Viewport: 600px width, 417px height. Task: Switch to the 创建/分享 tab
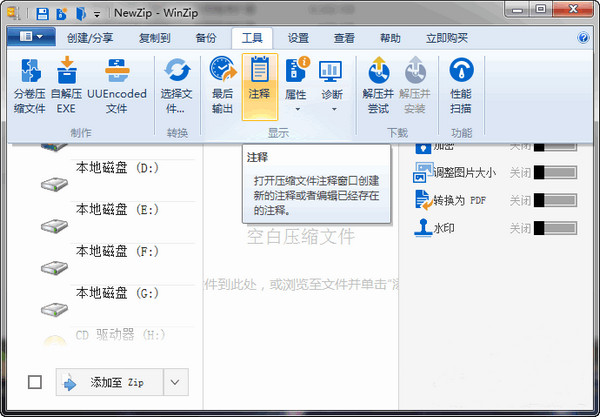click(91, 38)
